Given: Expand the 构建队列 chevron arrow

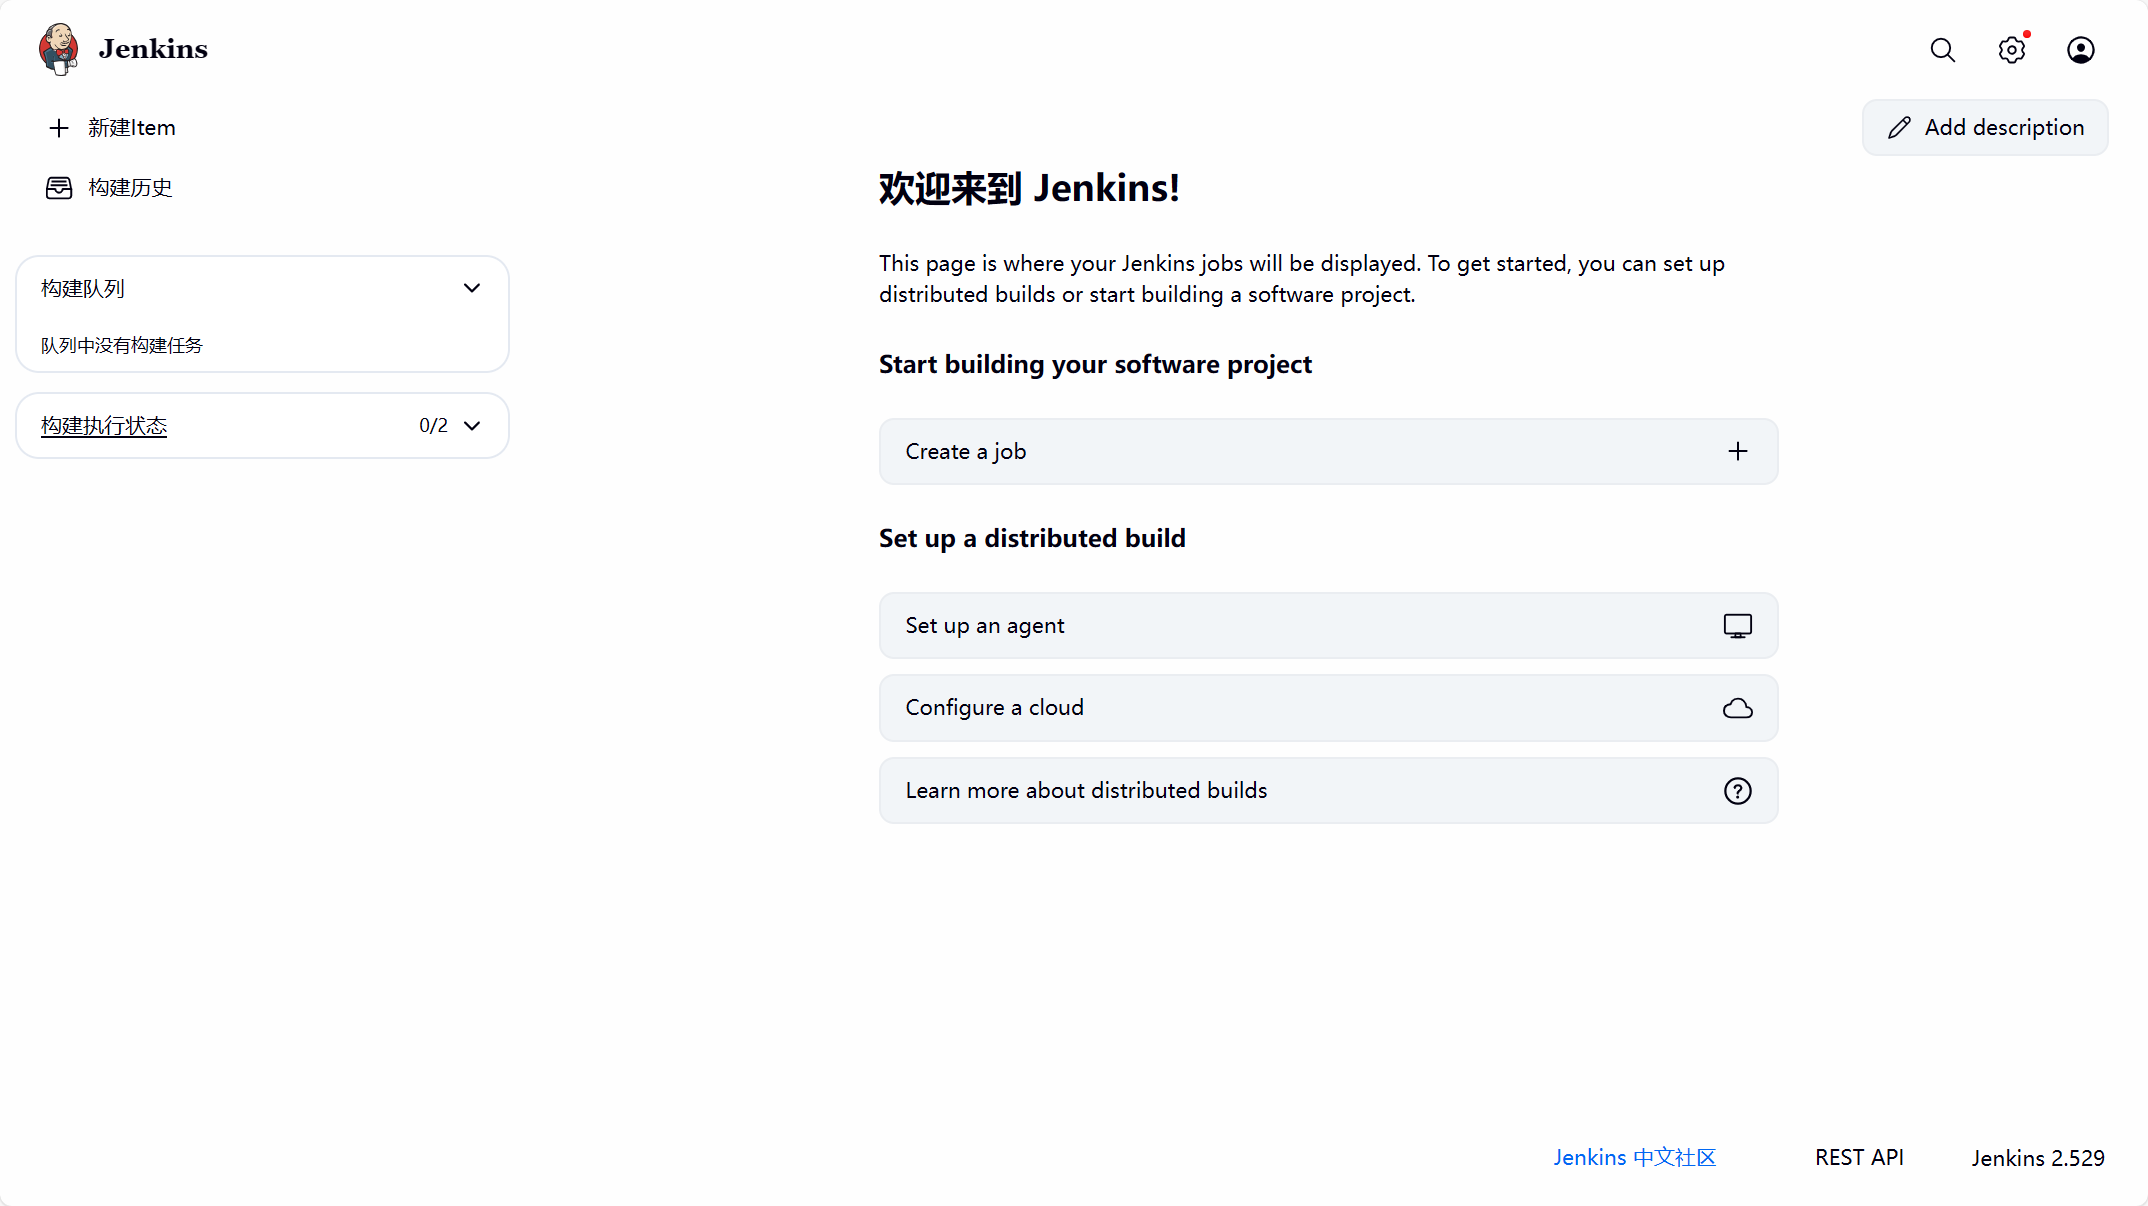Looking at the screenshot, I should point(472,288).
